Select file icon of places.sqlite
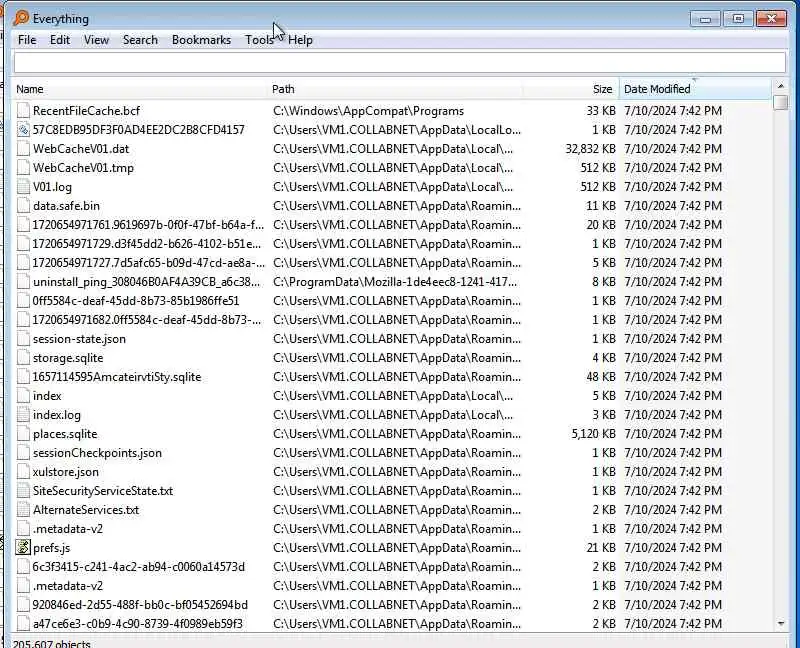Screen dimensions: 800x648 (23, 434)
